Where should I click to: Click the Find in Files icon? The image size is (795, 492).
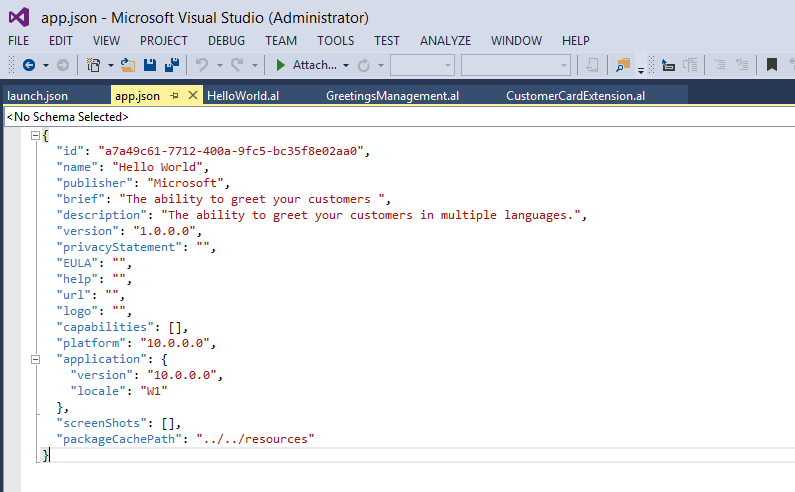(623, 65)
